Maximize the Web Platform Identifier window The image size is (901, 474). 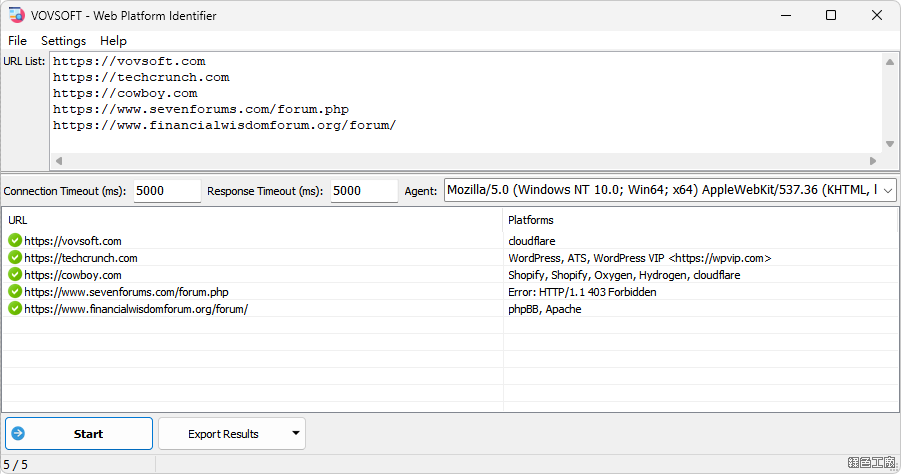click(x=831, y=16)
